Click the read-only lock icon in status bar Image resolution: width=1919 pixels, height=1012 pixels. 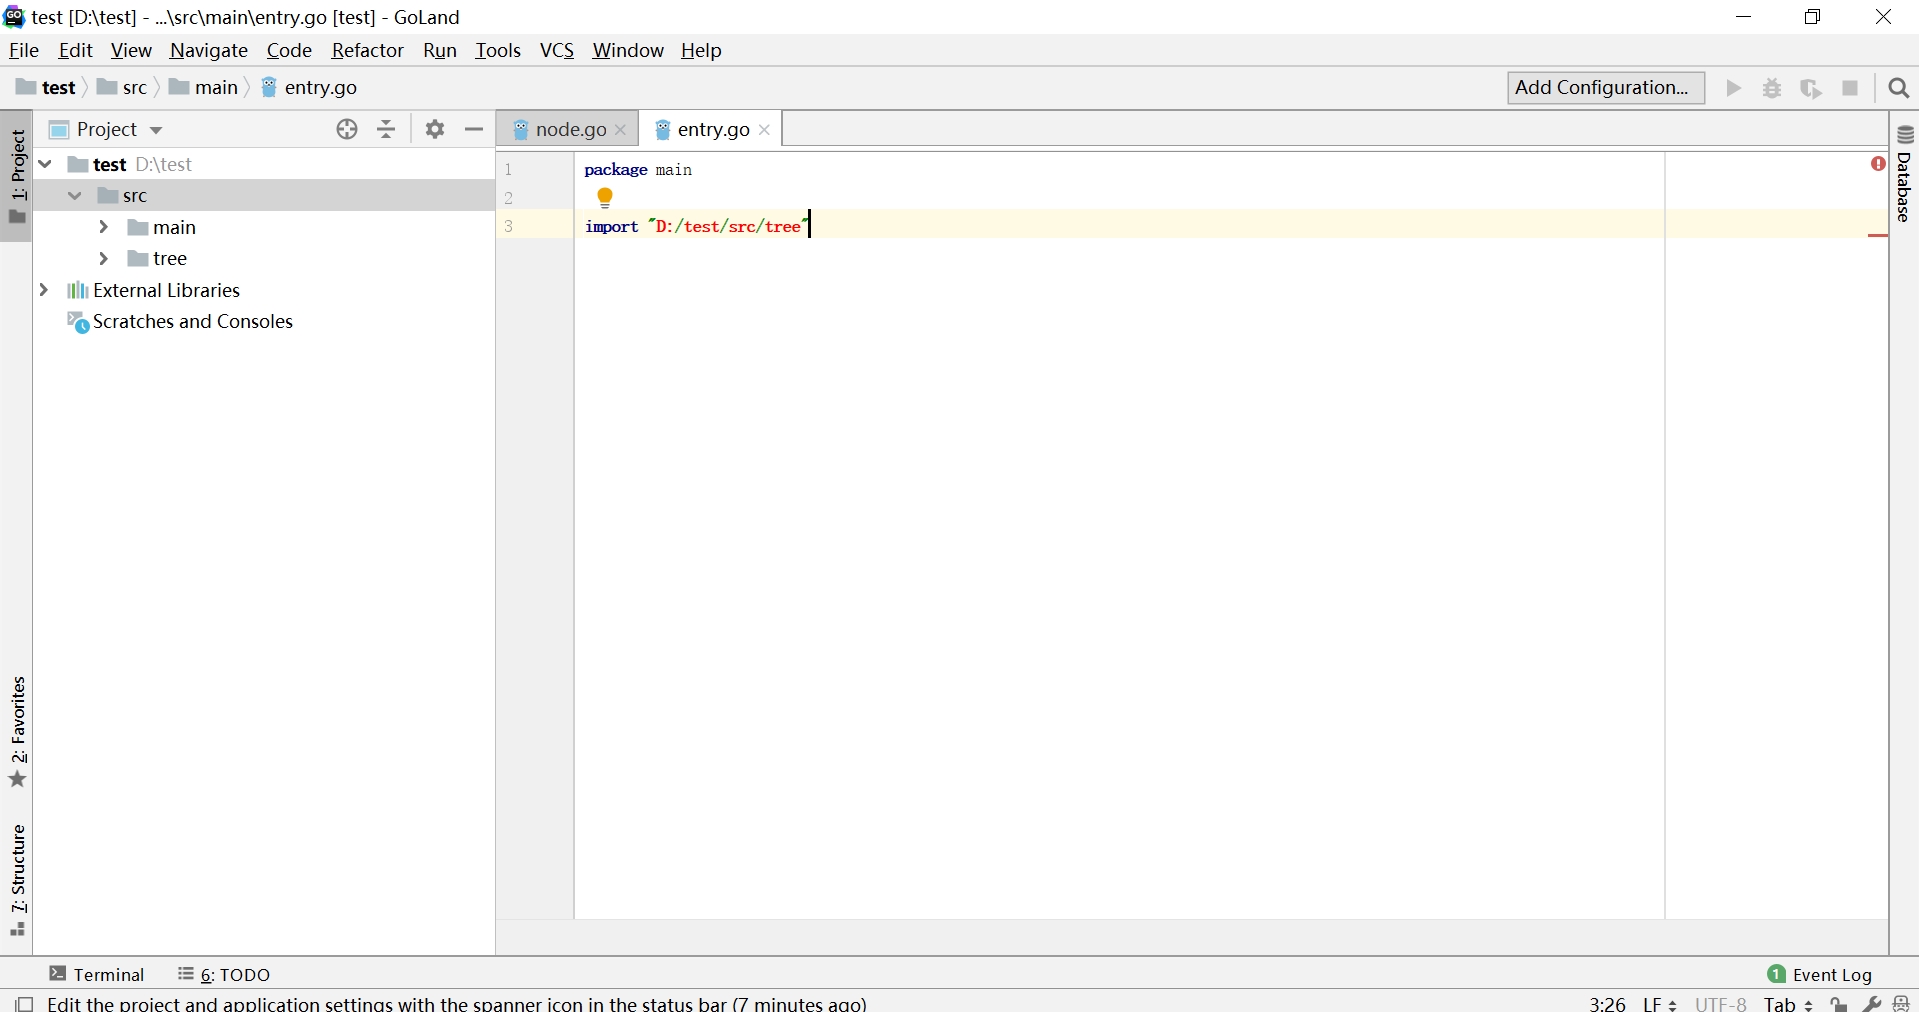[1839, 1004]
